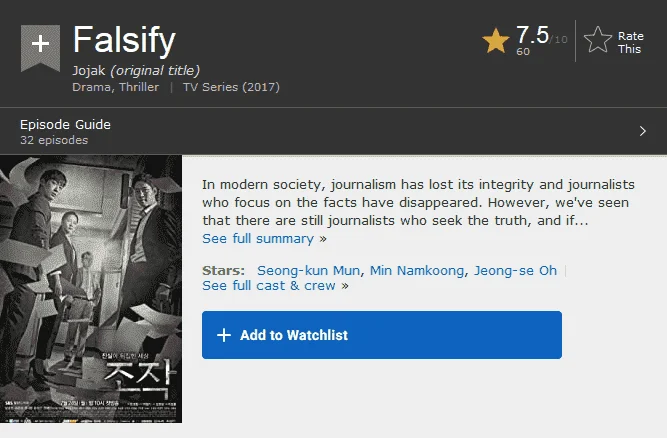
Task: Click the Falsify poster thumbnail
Action: (91, 289)
